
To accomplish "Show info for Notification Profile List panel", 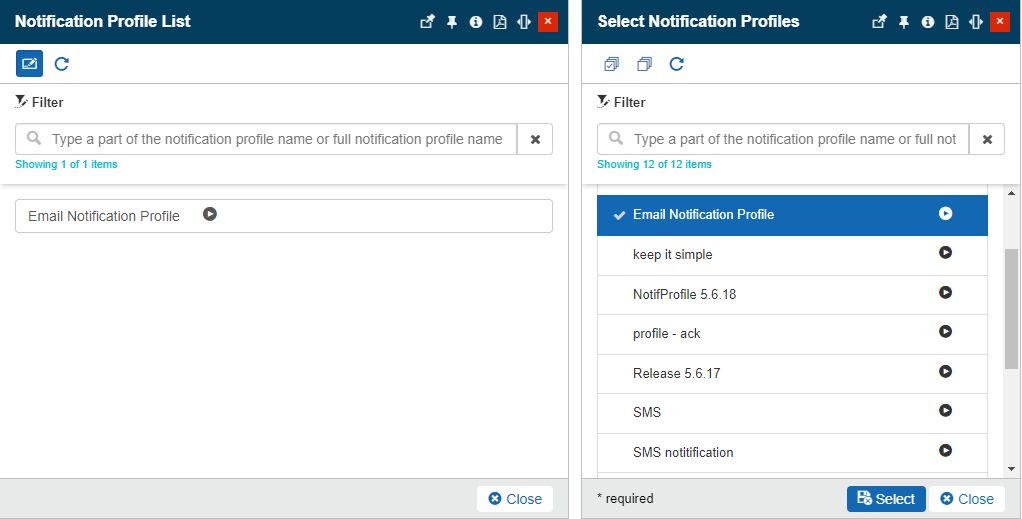I will (x=476, y=22).
